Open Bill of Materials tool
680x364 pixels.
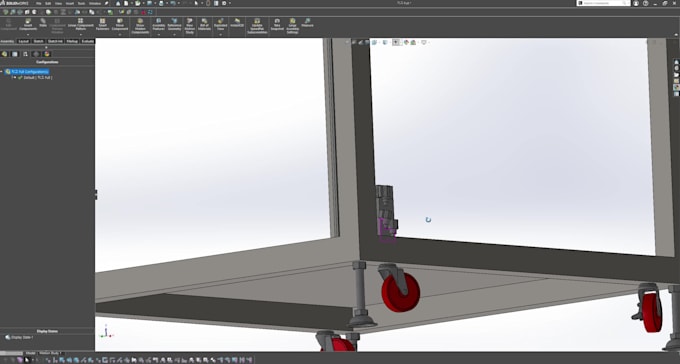click(204, 24)
